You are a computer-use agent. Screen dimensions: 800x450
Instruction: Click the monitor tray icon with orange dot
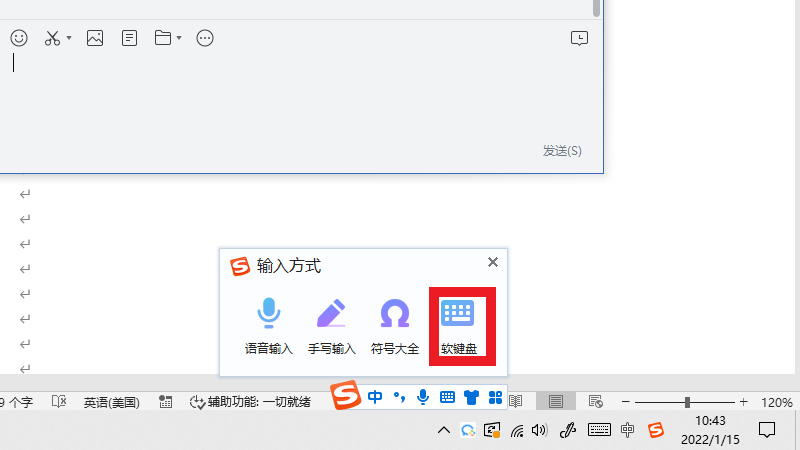coord(492,430)
